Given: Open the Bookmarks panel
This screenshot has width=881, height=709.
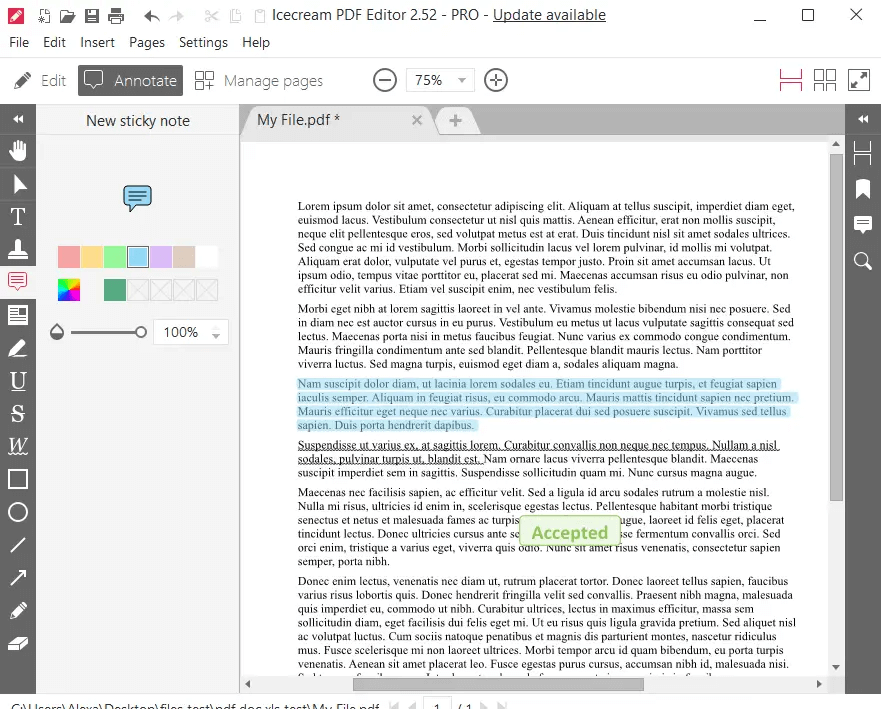Looking at the screenshot, I should [862, 189].
